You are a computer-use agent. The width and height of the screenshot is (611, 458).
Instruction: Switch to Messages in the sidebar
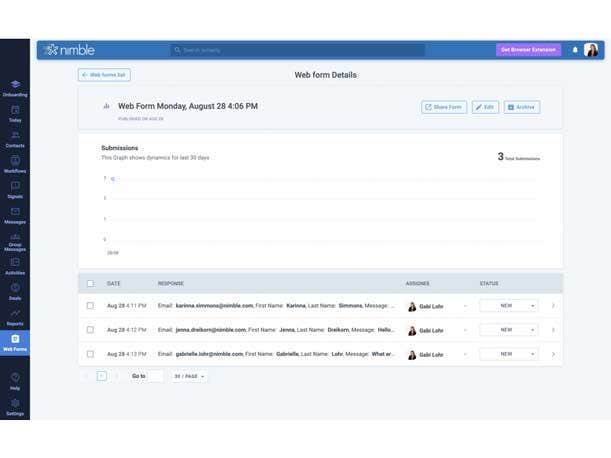pos(15,212)
